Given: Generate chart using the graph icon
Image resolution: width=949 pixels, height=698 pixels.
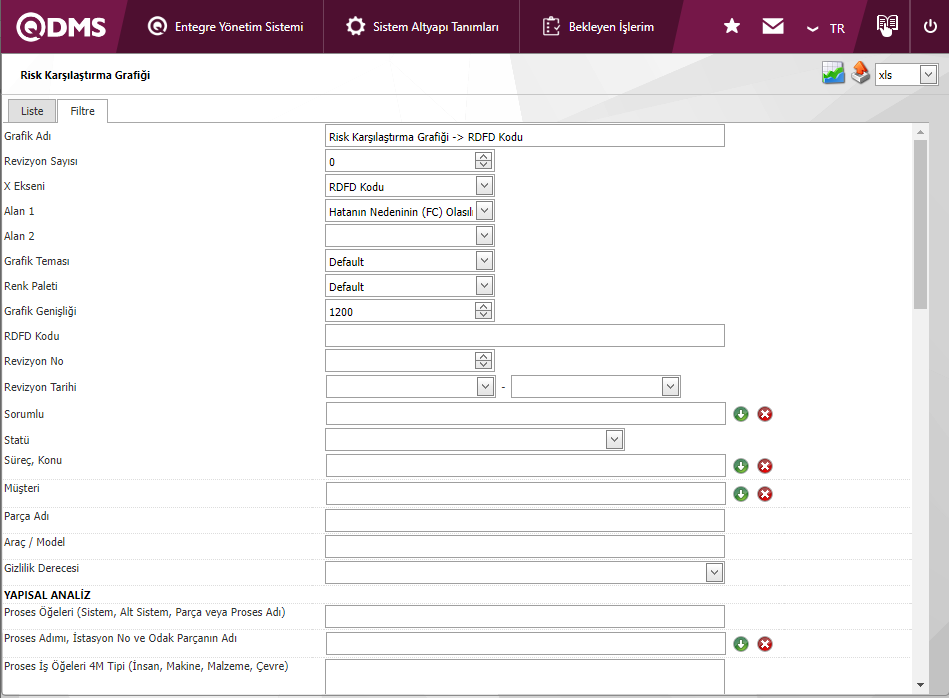Looking at the screenshot, I should [x=833, y=74].
